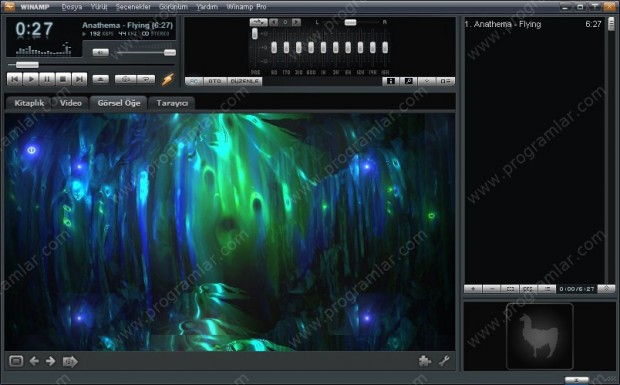This screenshot has height=385, width=620.
Task: Click the 6:27 duration in the playlist
Action: 593,24
